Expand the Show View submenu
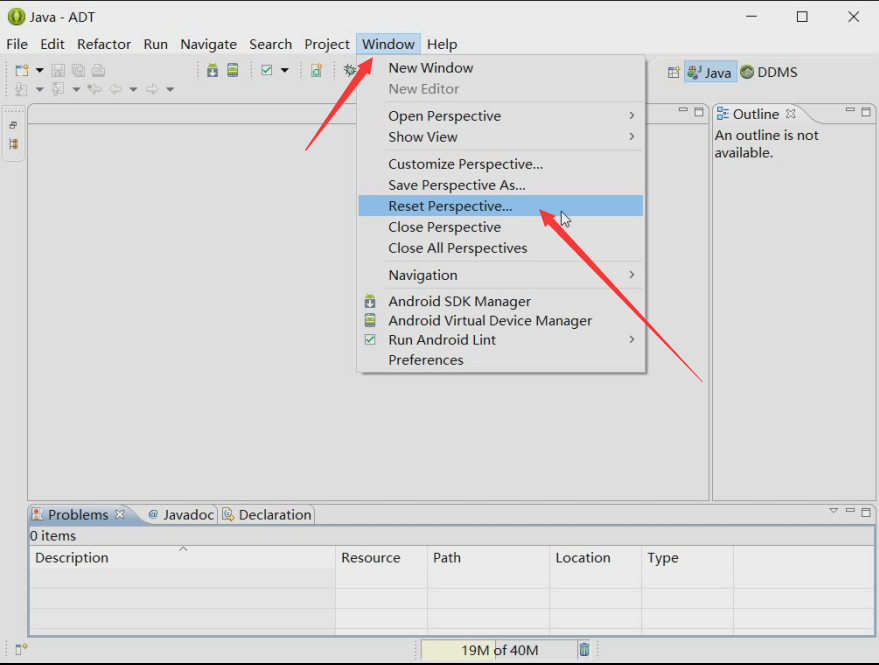 [x=501, y=137]
